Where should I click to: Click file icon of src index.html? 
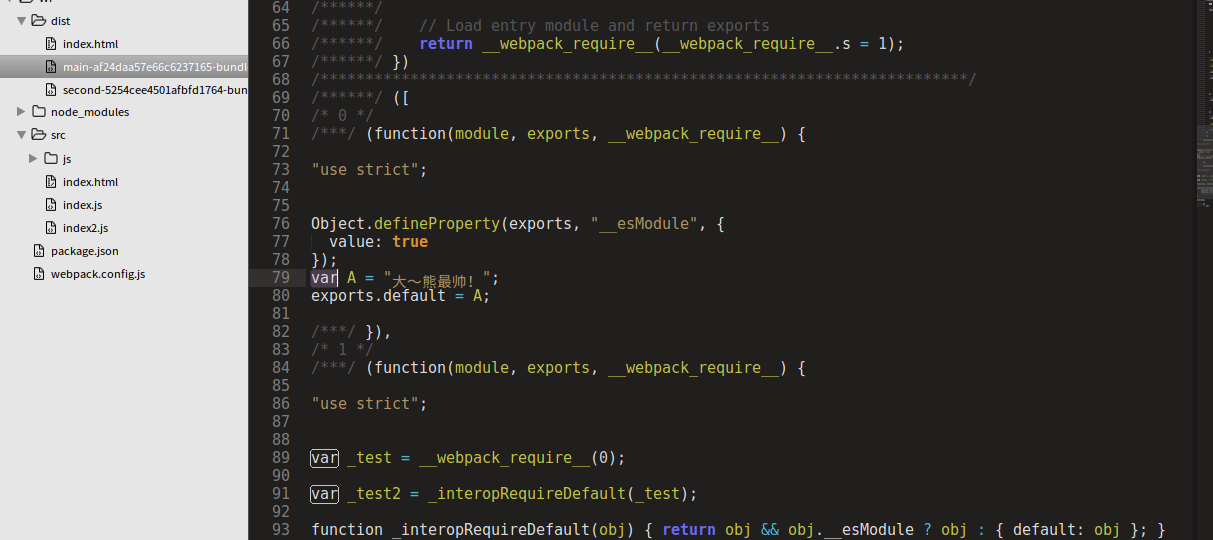coord(52,181)
